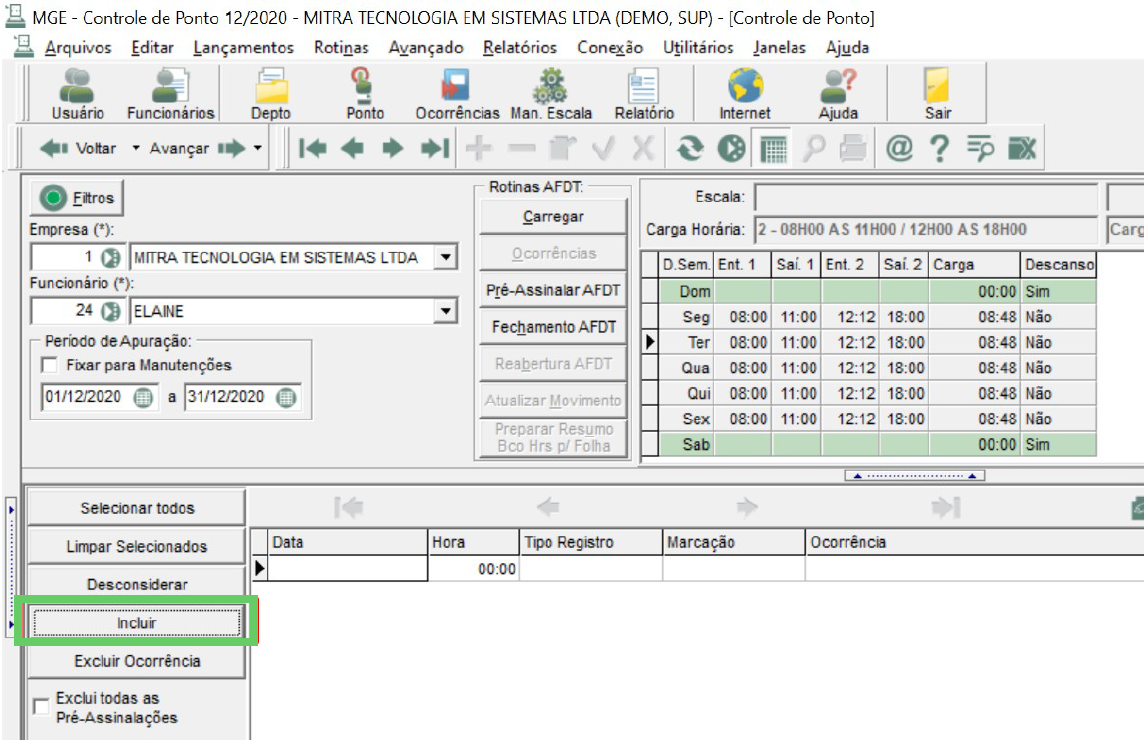Open the Rotinas menu

click(x=341, y=47)
